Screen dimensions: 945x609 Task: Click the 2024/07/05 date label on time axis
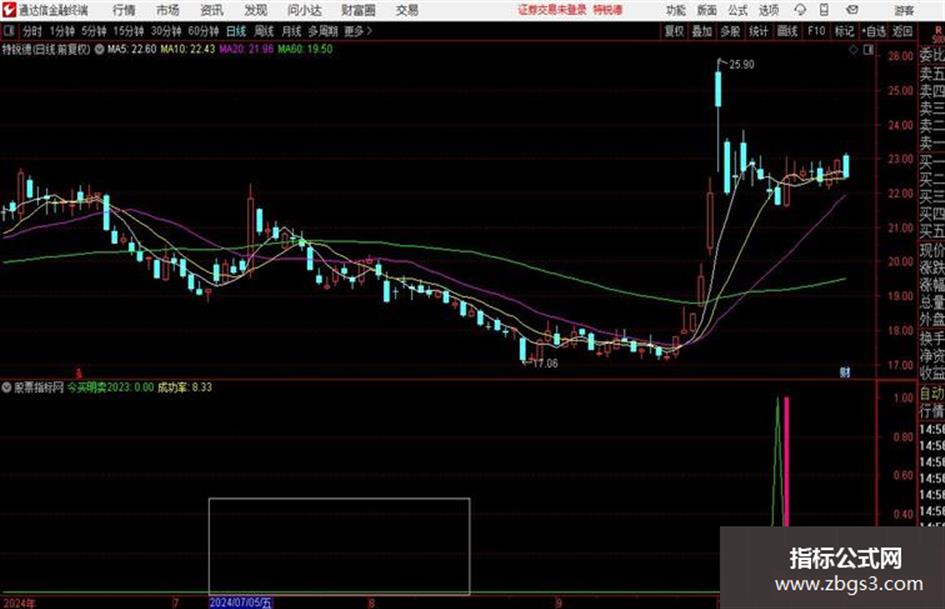[x=241, y=602]
